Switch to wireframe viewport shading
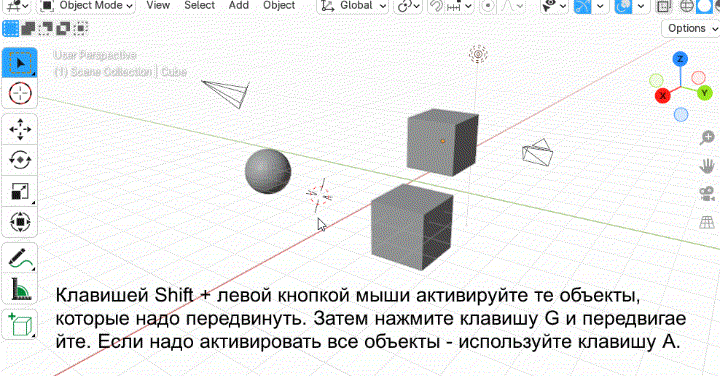The width and height of the screenshot is (720, 376). coord(686,6)
